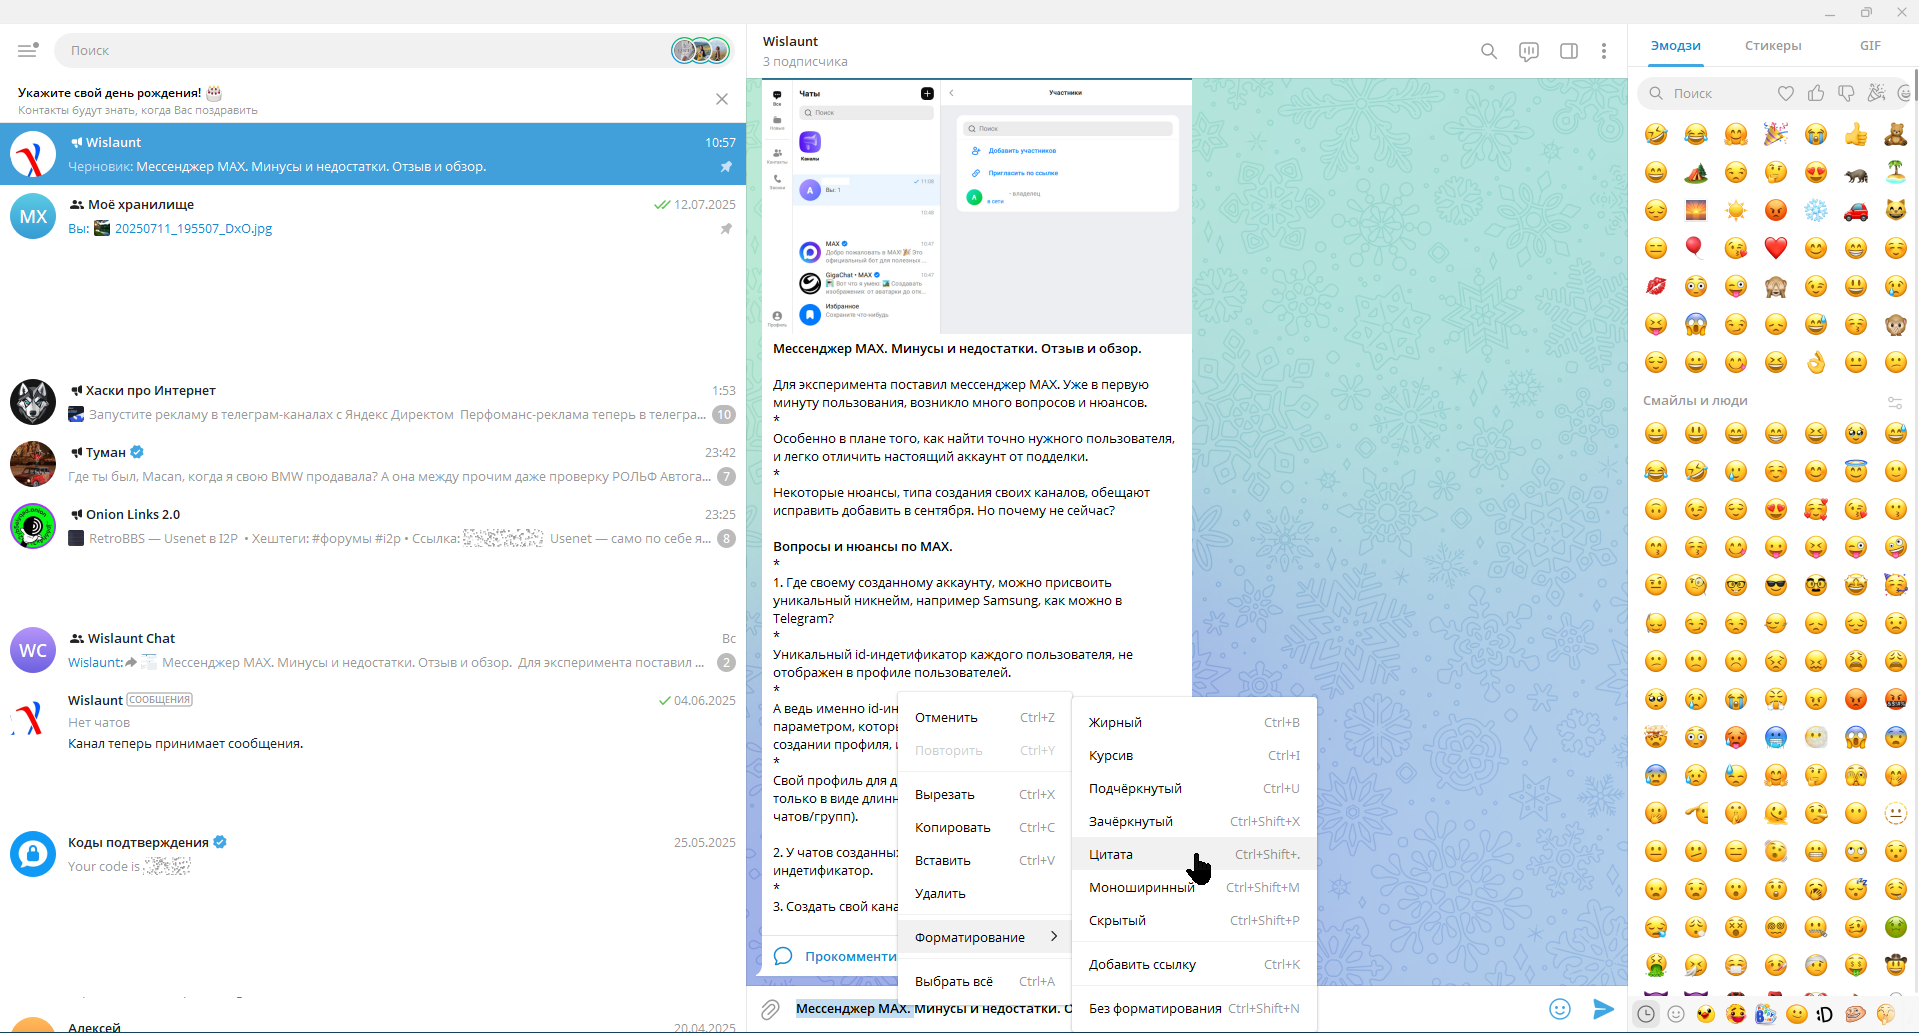Open the hamburger main menu
This screenshot has height=1033, width=1919.
pyautogui.click(x=27, y=50)
